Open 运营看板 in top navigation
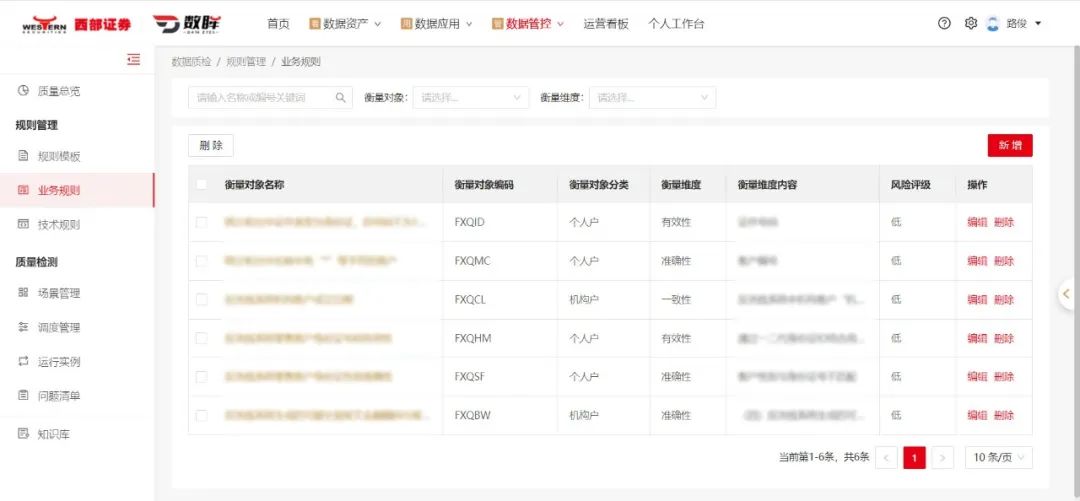The image size is (1080, 501). point(606,24)
